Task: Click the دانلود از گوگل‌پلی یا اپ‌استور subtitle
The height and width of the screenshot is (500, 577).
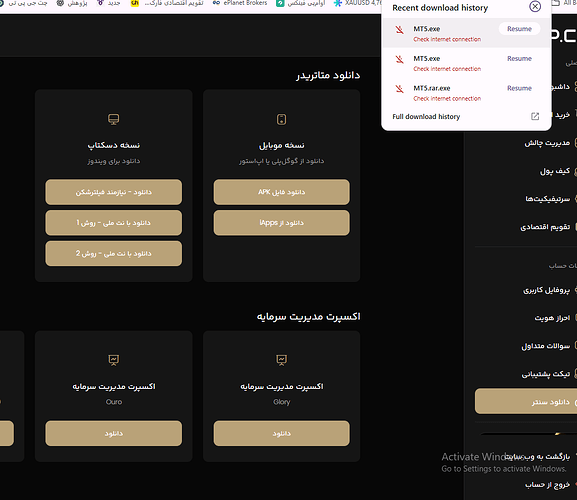Action: pos(282,161)
